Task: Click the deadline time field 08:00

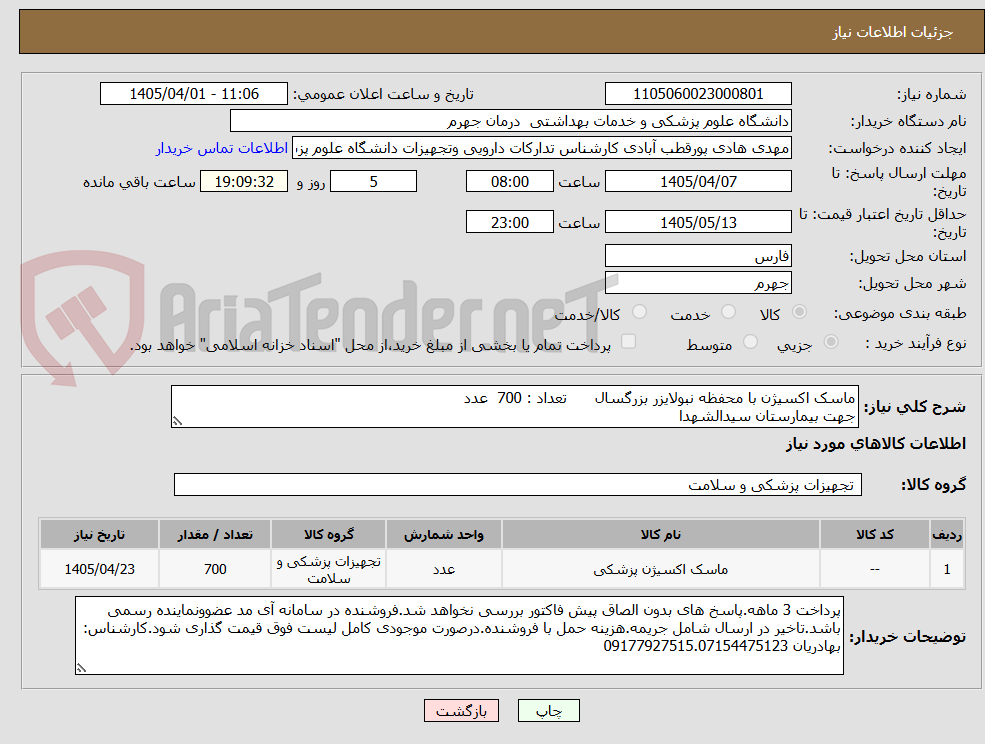Action: click(x=509, y=182)
